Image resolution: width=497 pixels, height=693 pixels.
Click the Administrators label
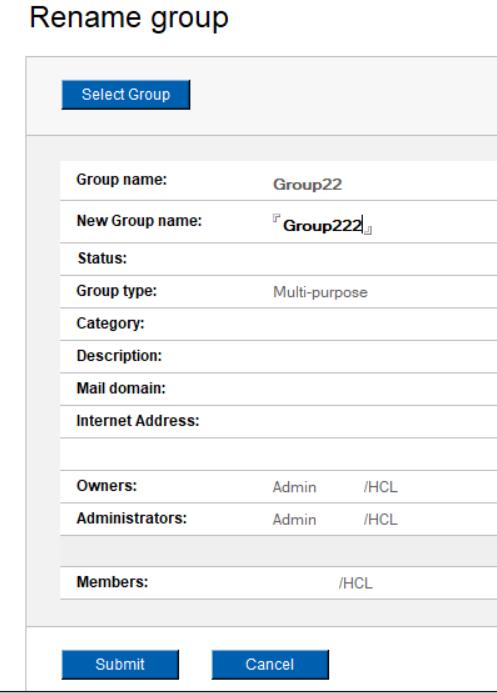[x=132, y=518]
